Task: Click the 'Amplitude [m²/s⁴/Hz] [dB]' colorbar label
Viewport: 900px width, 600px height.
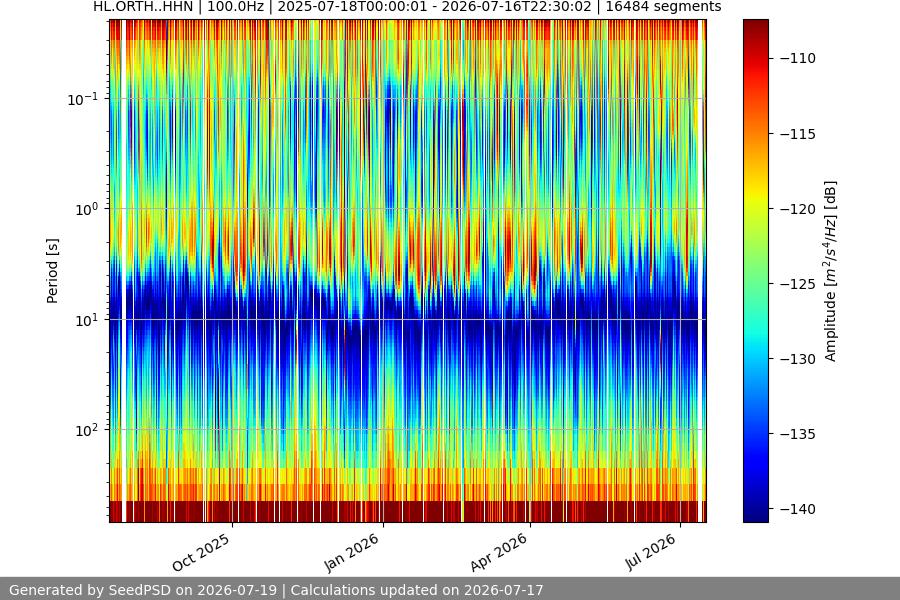Action: [830, 271]
